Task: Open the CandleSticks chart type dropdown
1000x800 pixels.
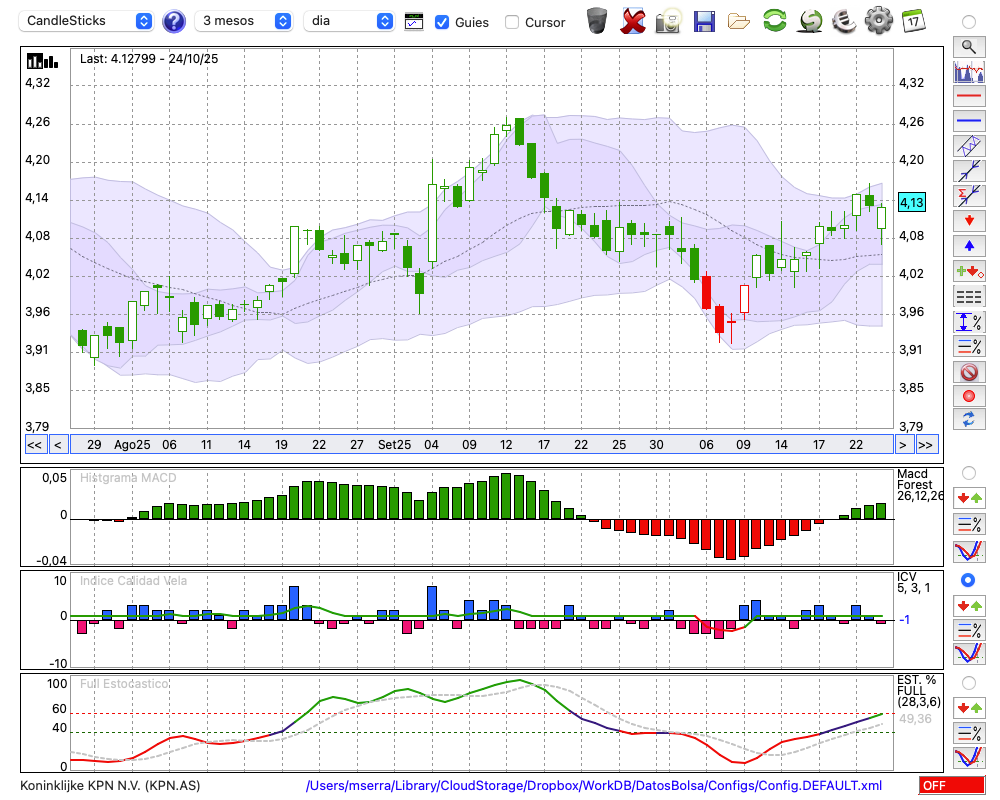Action: pyautogui.click(x=88, y=21)
